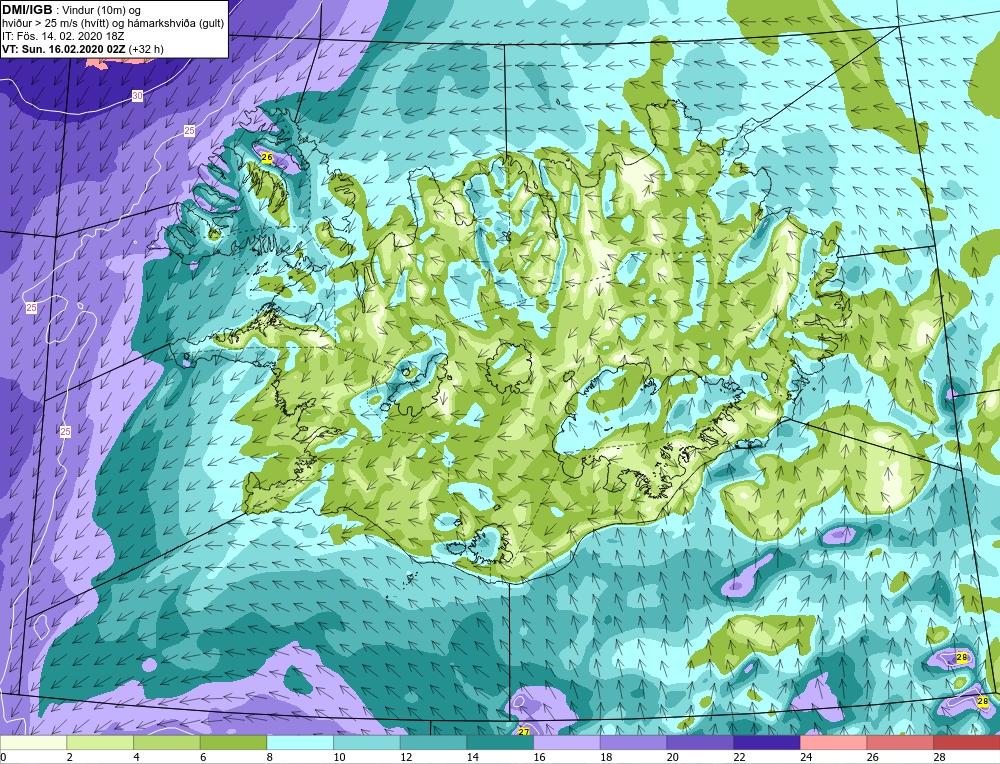Click the "8" legend scale value
This screenshot has height=764, width=1000.
coord(270,757)
